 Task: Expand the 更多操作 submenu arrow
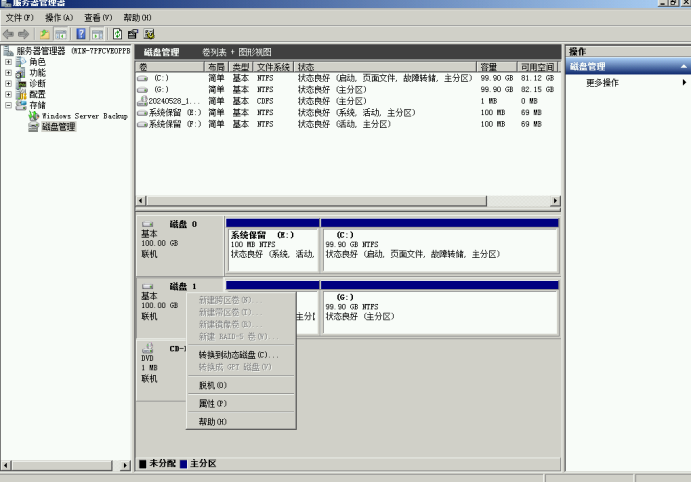point(684,82)
